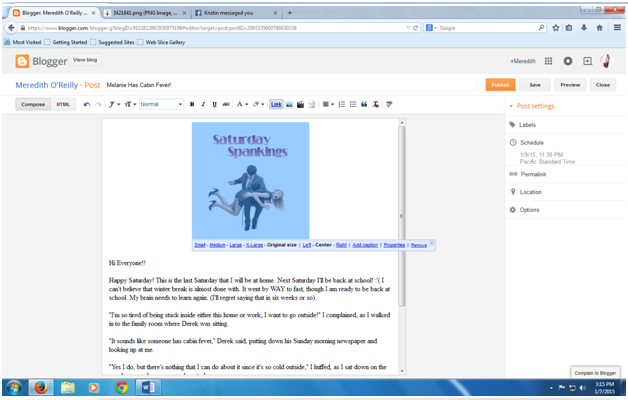
Task: Align image Right
Action: pos(341,245)
